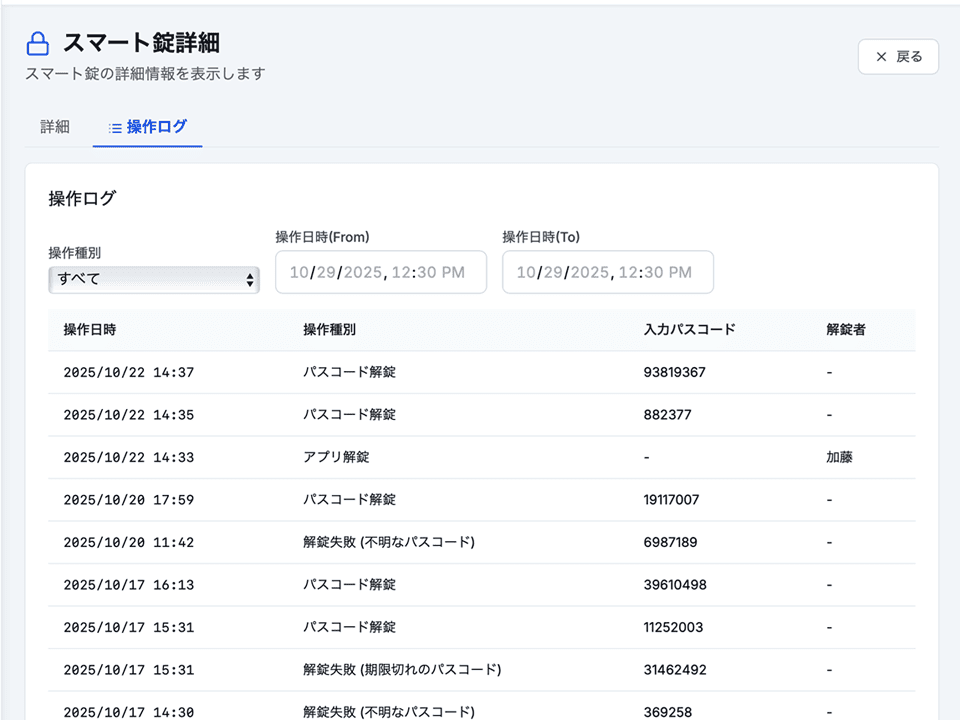Click the stepper arrows on 操作種別 select
Screen dimensions: 960x720
249,280
